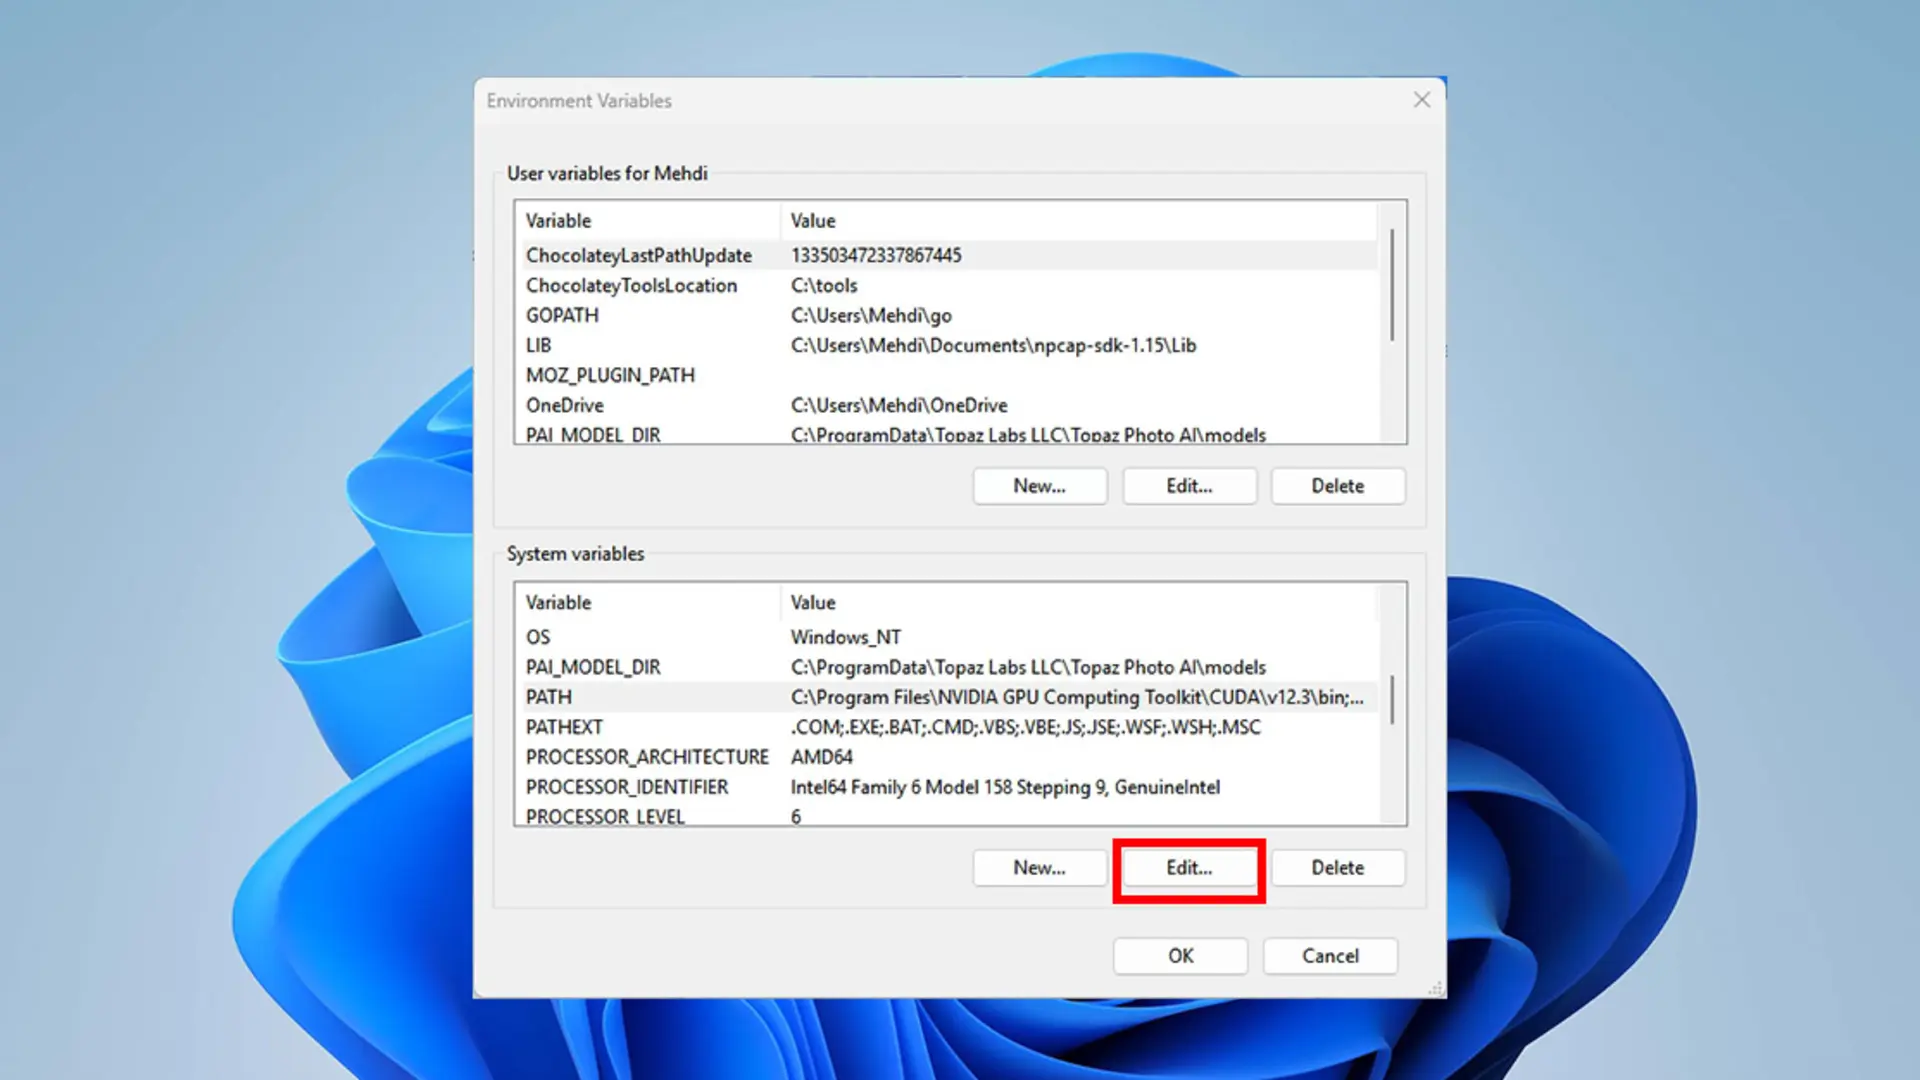Click Variable column header in System variables

click(x=648, y=603)
